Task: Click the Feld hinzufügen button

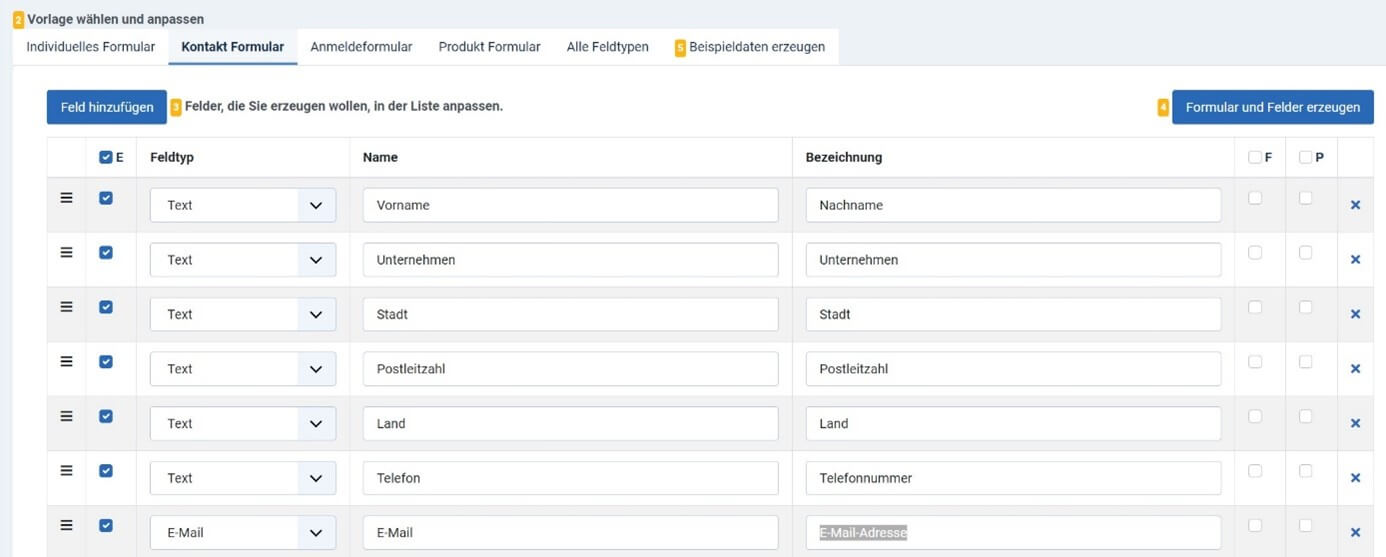Action: [107, 107]
